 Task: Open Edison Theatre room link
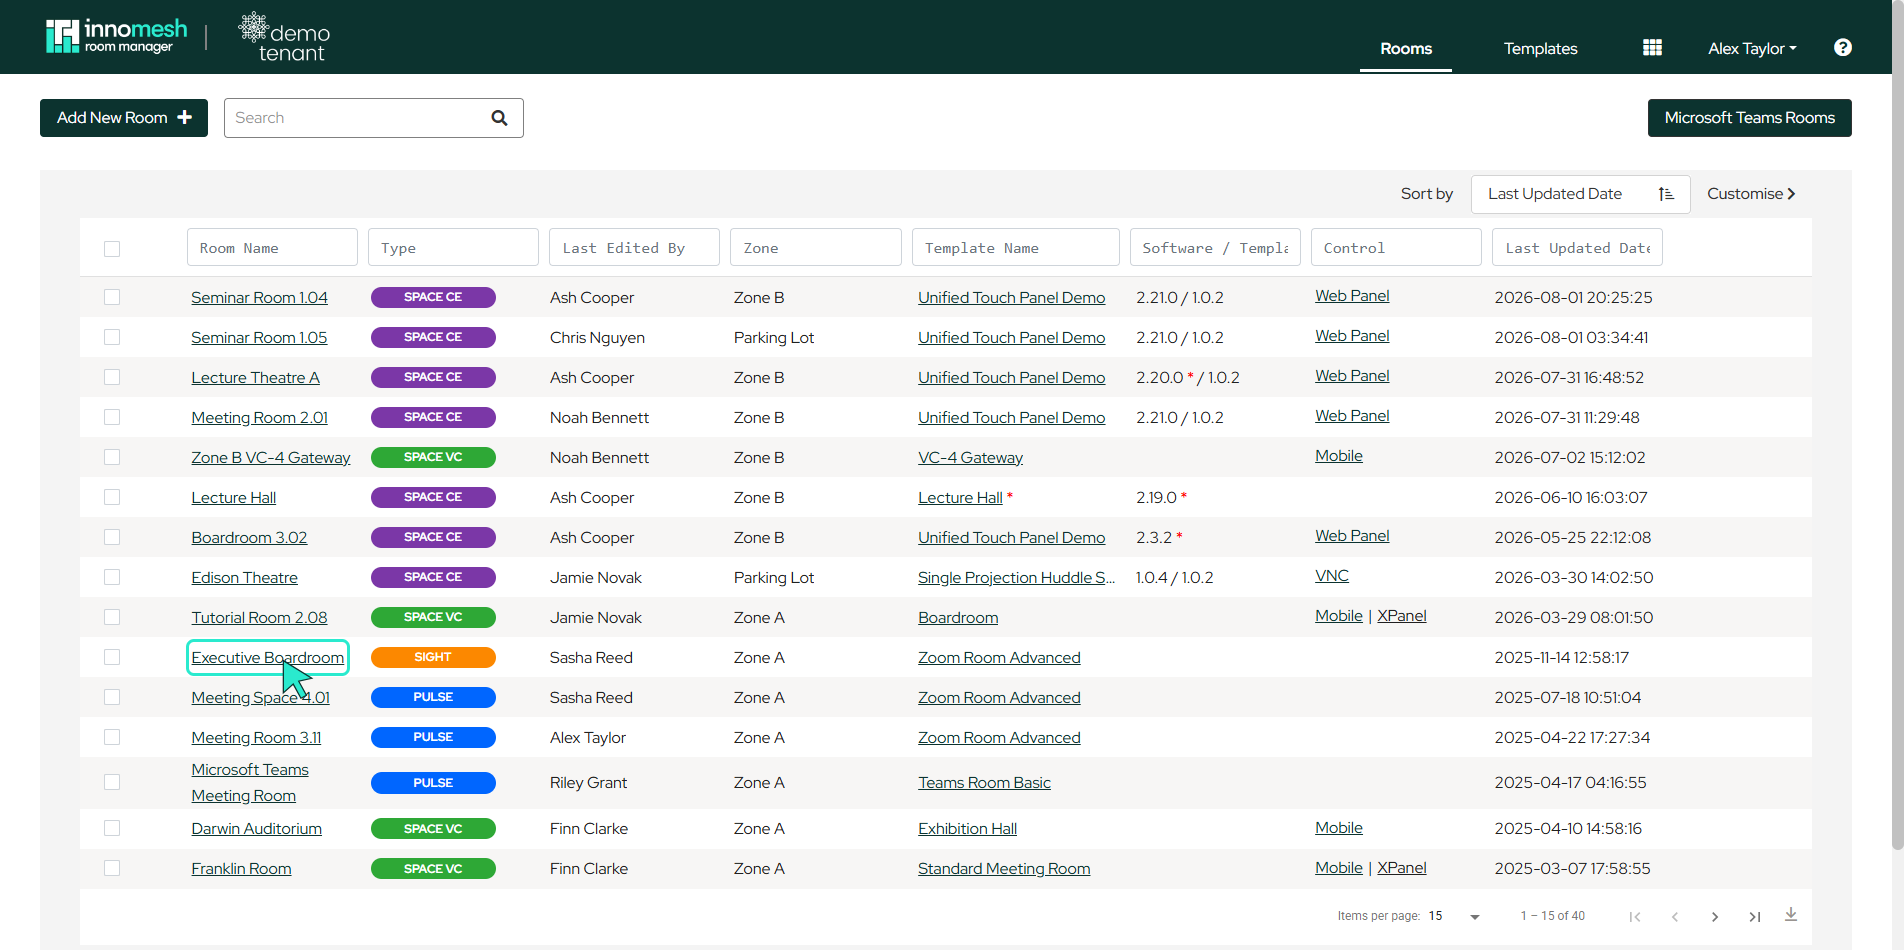[245, 577]
